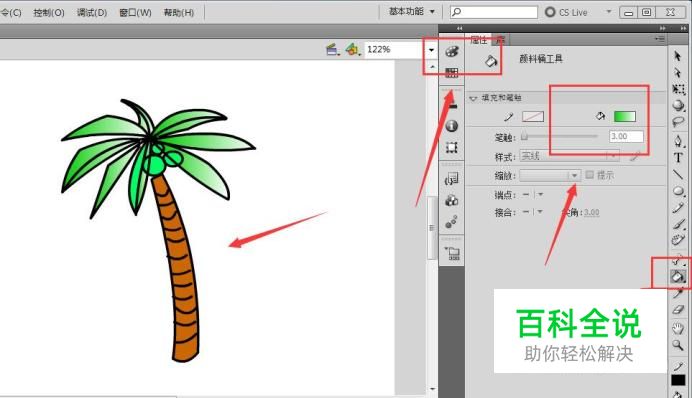Viewport: 692px width, 398px height.
Task: Open the Properties panel options menu
Action: coord(660,39)
